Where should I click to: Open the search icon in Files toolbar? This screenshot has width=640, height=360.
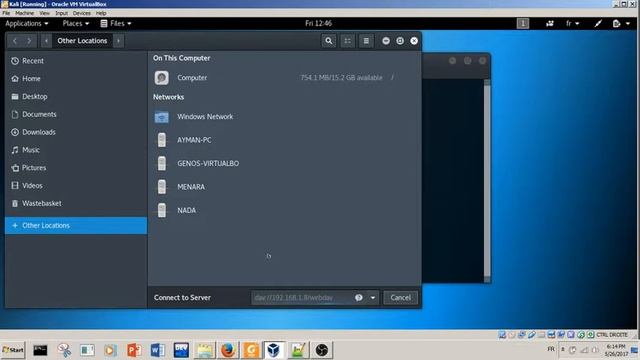click(329, 41)
